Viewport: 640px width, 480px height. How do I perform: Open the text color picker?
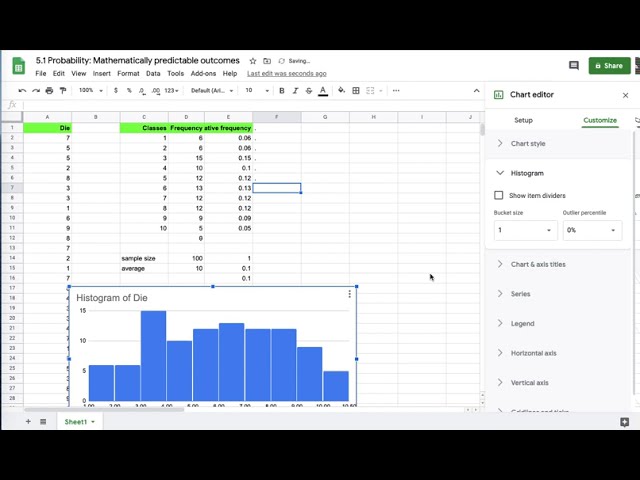point(323,91)
